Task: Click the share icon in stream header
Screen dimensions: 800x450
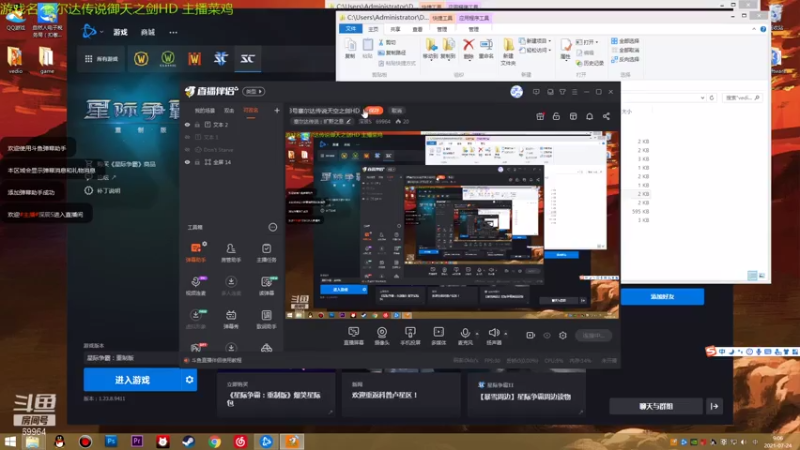Action: 606,116
